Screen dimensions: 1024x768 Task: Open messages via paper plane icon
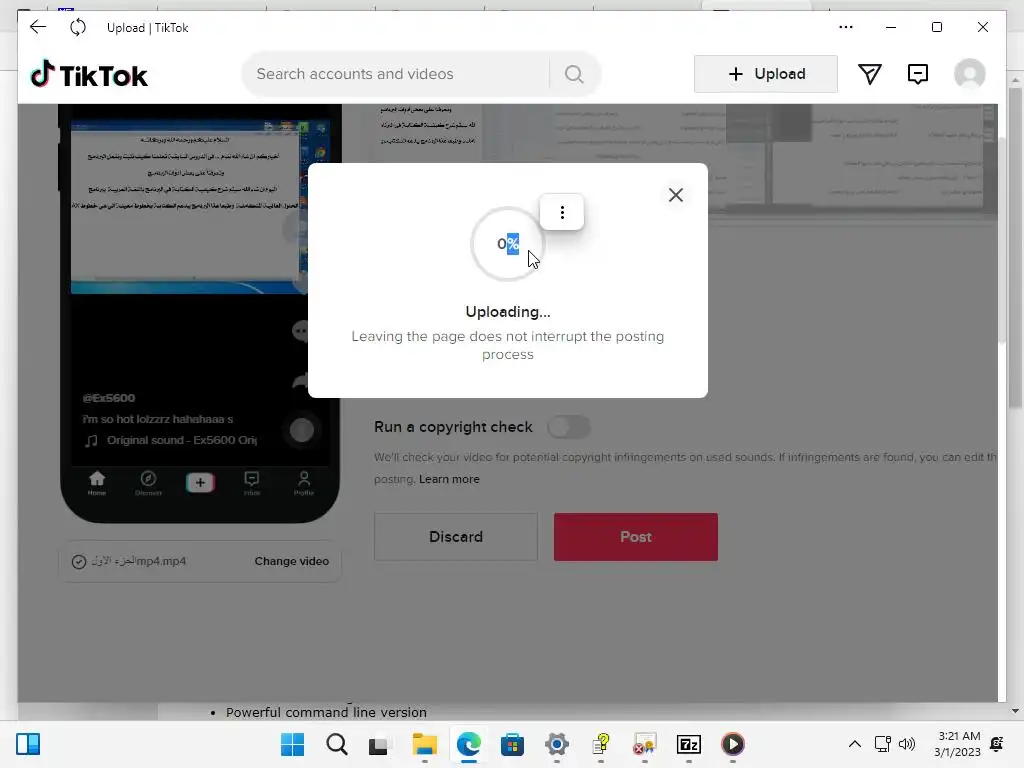coord(869,74)
